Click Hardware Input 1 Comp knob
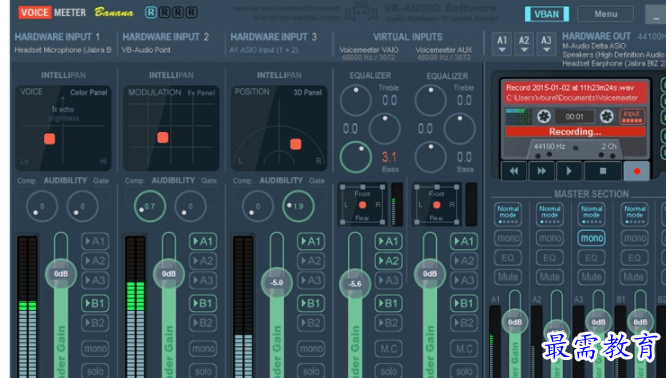666x378 pixels. point(42,206)
